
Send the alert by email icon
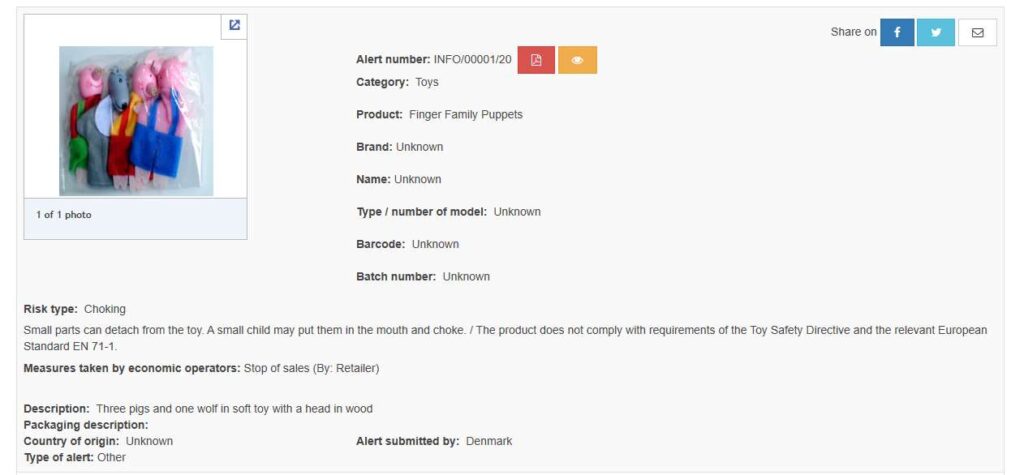[x=977, y=32]
